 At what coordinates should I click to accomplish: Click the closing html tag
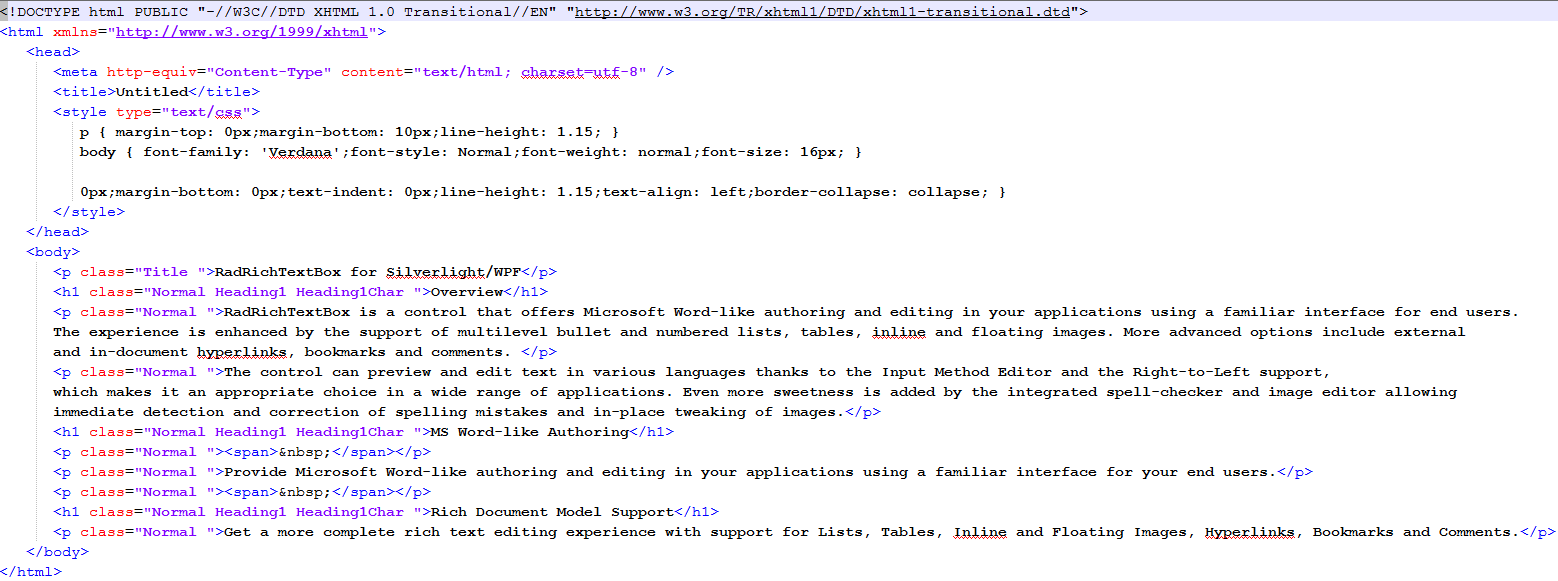pyautogui.click(x=30, y=571)
